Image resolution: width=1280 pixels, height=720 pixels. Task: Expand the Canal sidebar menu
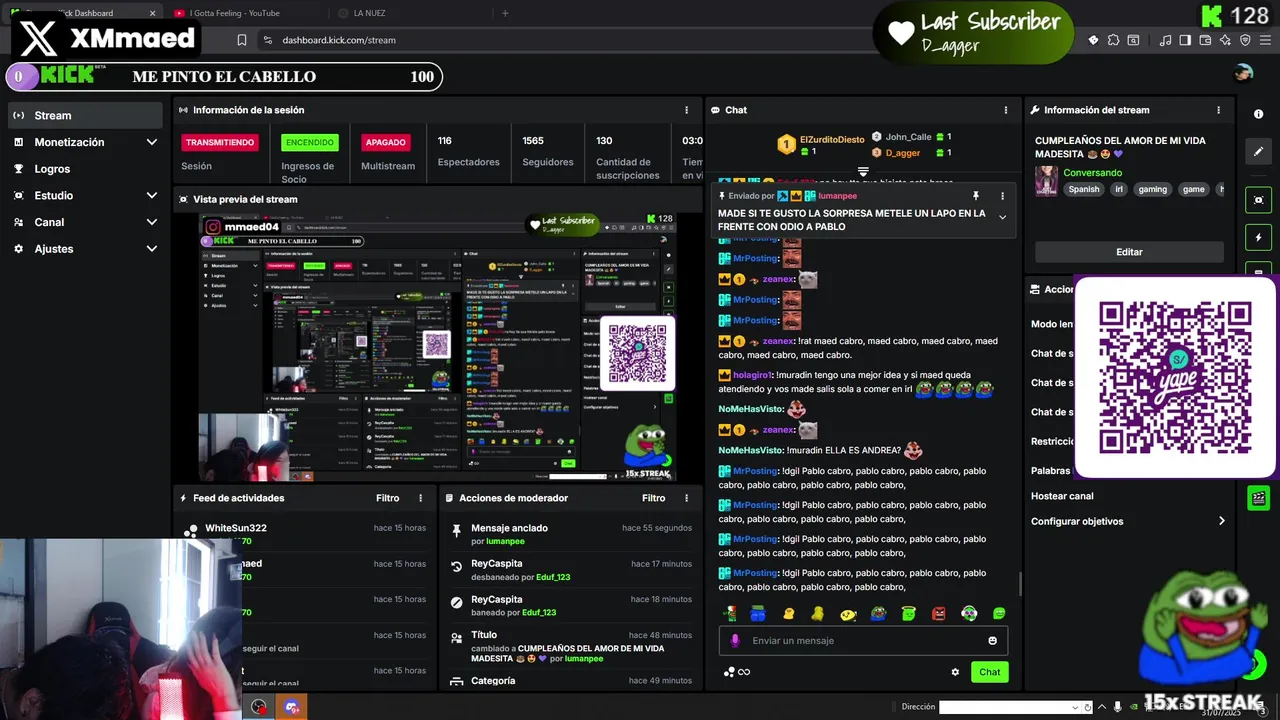(85, 222)
